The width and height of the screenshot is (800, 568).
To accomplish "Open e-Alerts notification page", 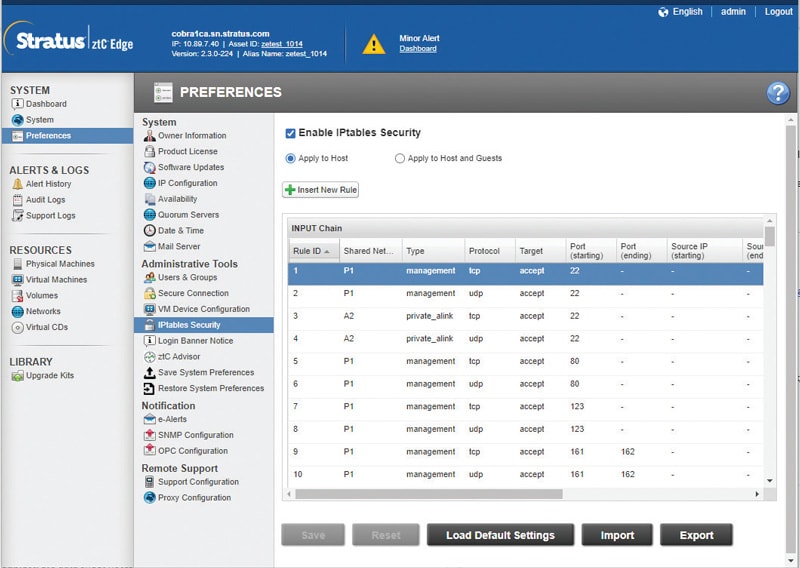I will pos(172,419).
